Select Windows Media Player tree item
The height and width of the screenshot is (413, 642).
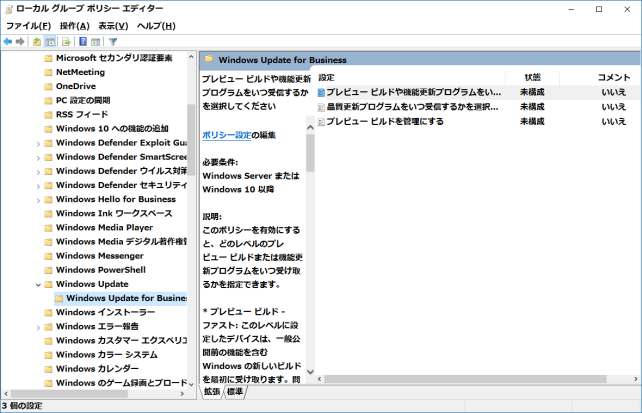tap(104, 228)
